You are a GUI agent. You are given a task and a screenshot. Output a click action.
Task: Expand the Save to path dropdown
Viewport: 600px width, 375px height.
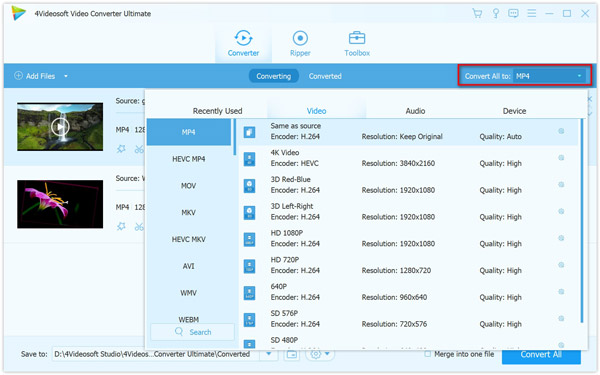[x=269, y=354]
